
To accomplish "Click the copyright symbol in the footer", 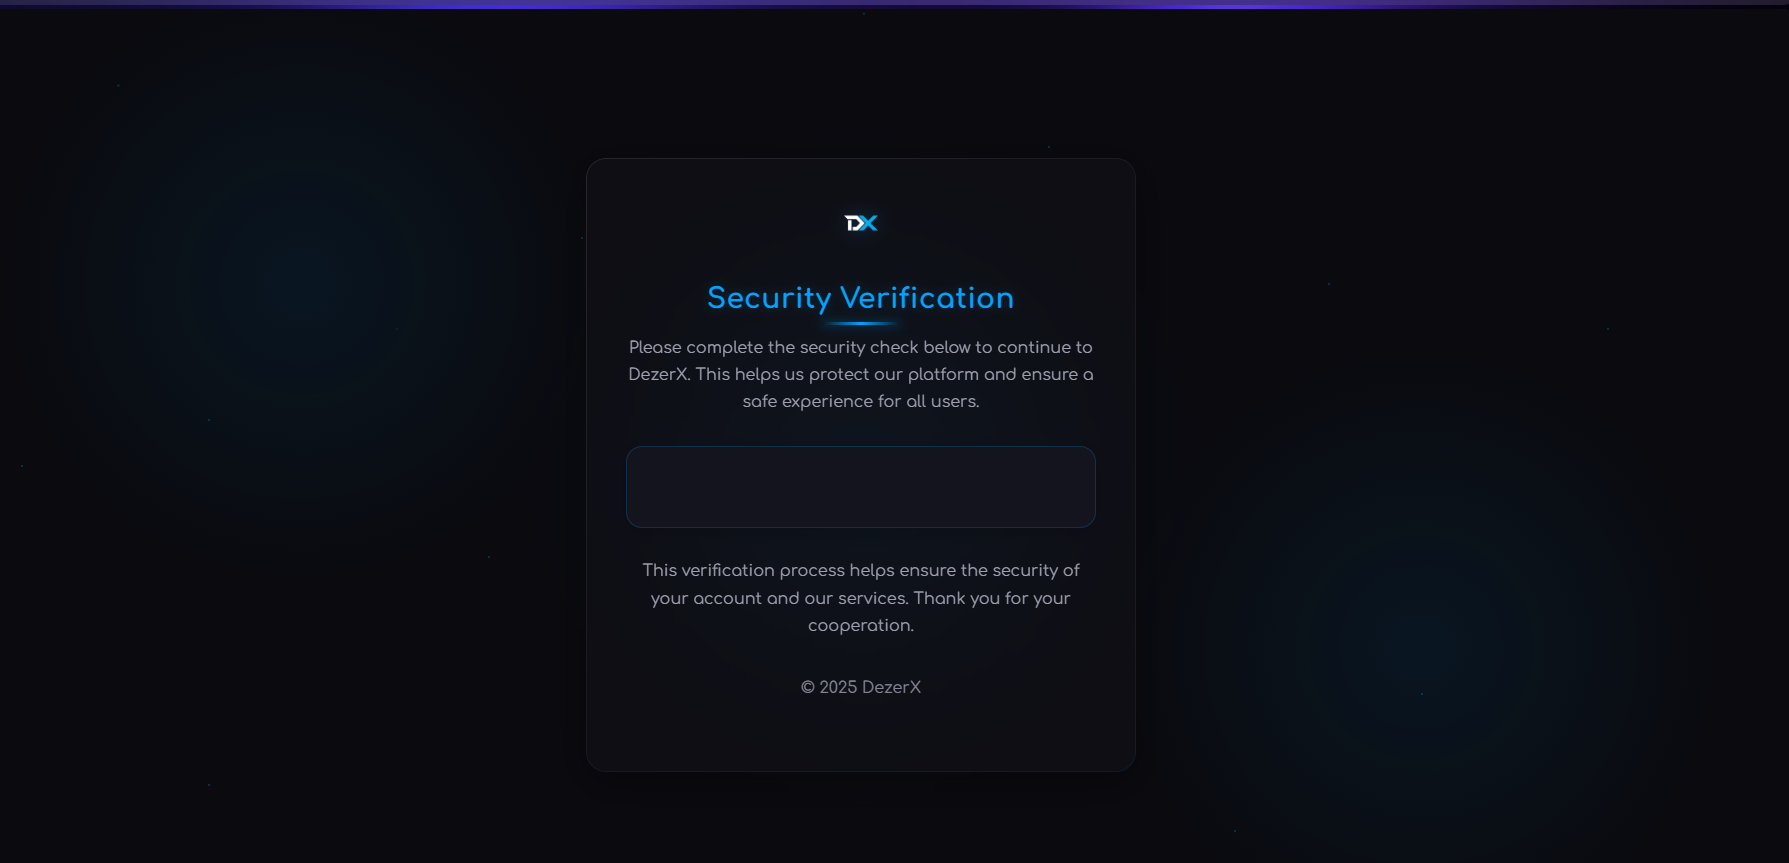I will point(808,688).
